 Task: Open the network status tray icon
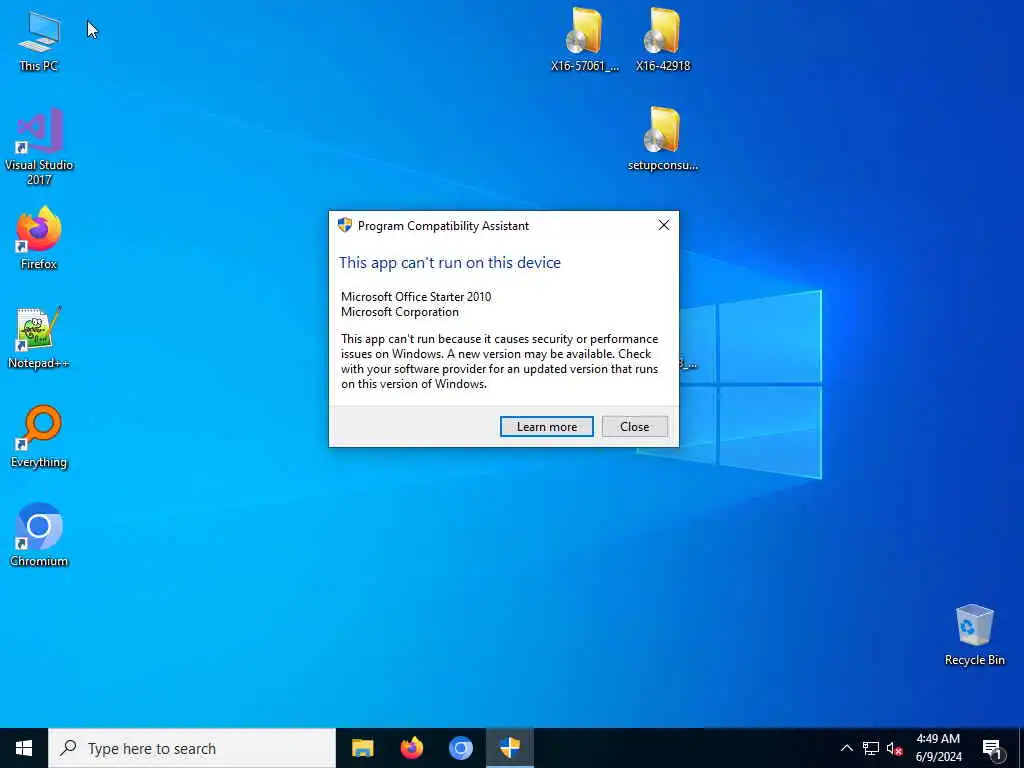click(871, 748)
